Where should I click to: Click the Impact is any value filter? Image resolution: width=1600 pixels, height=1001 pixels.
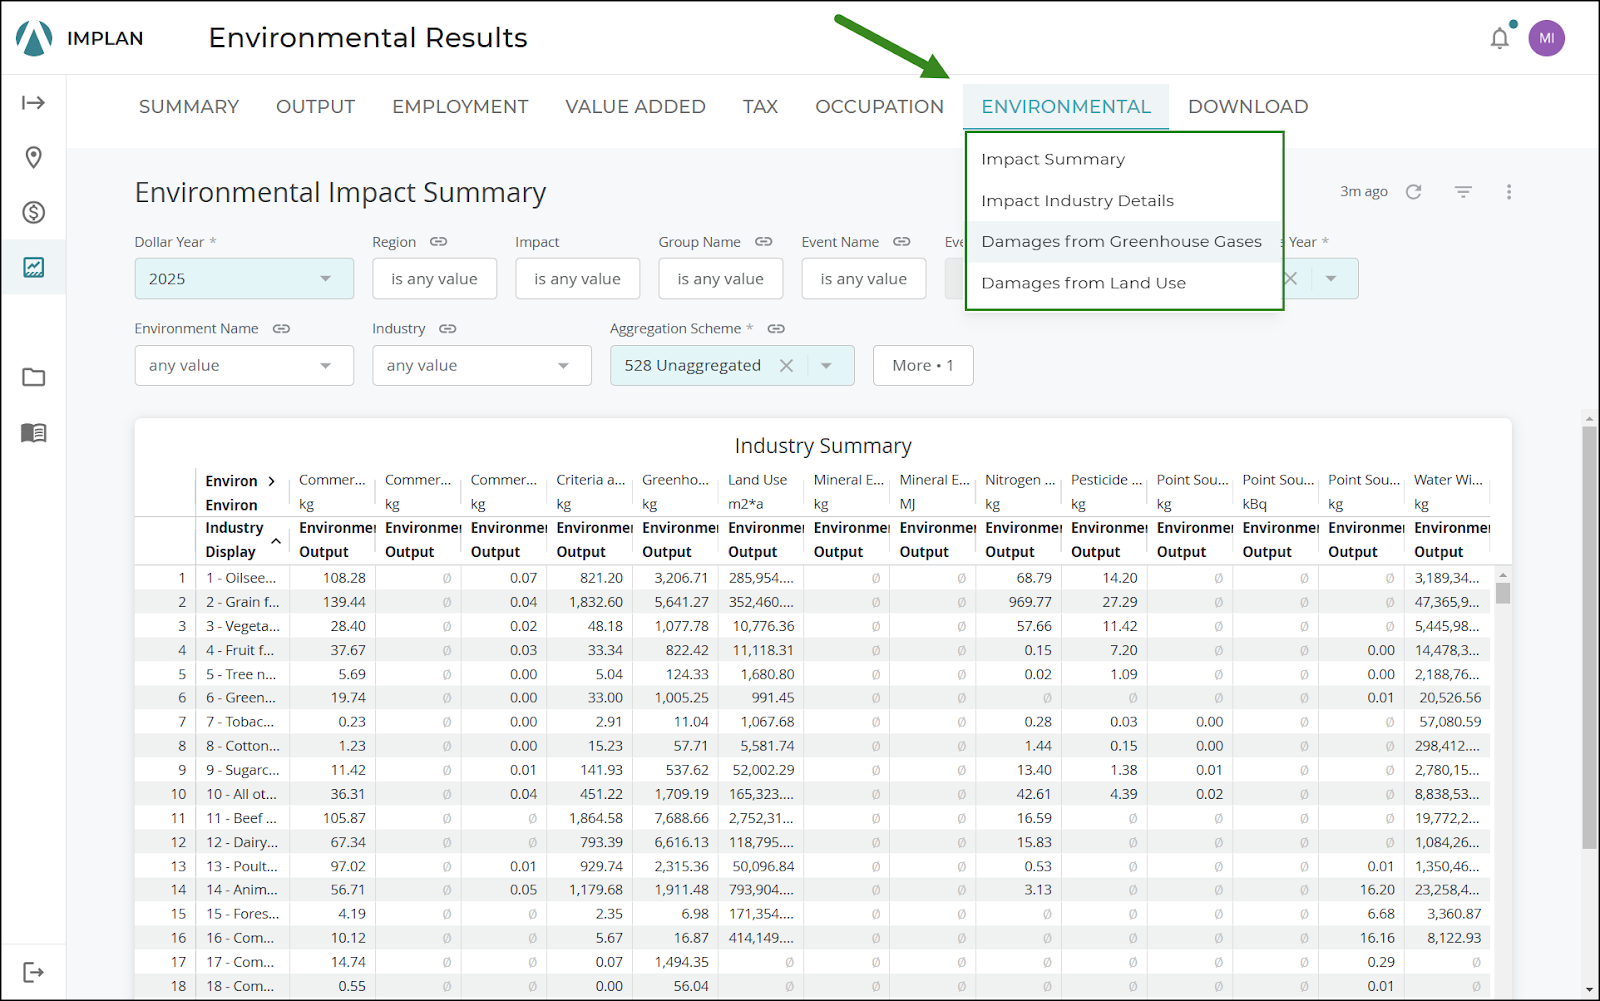pos(578,279)
